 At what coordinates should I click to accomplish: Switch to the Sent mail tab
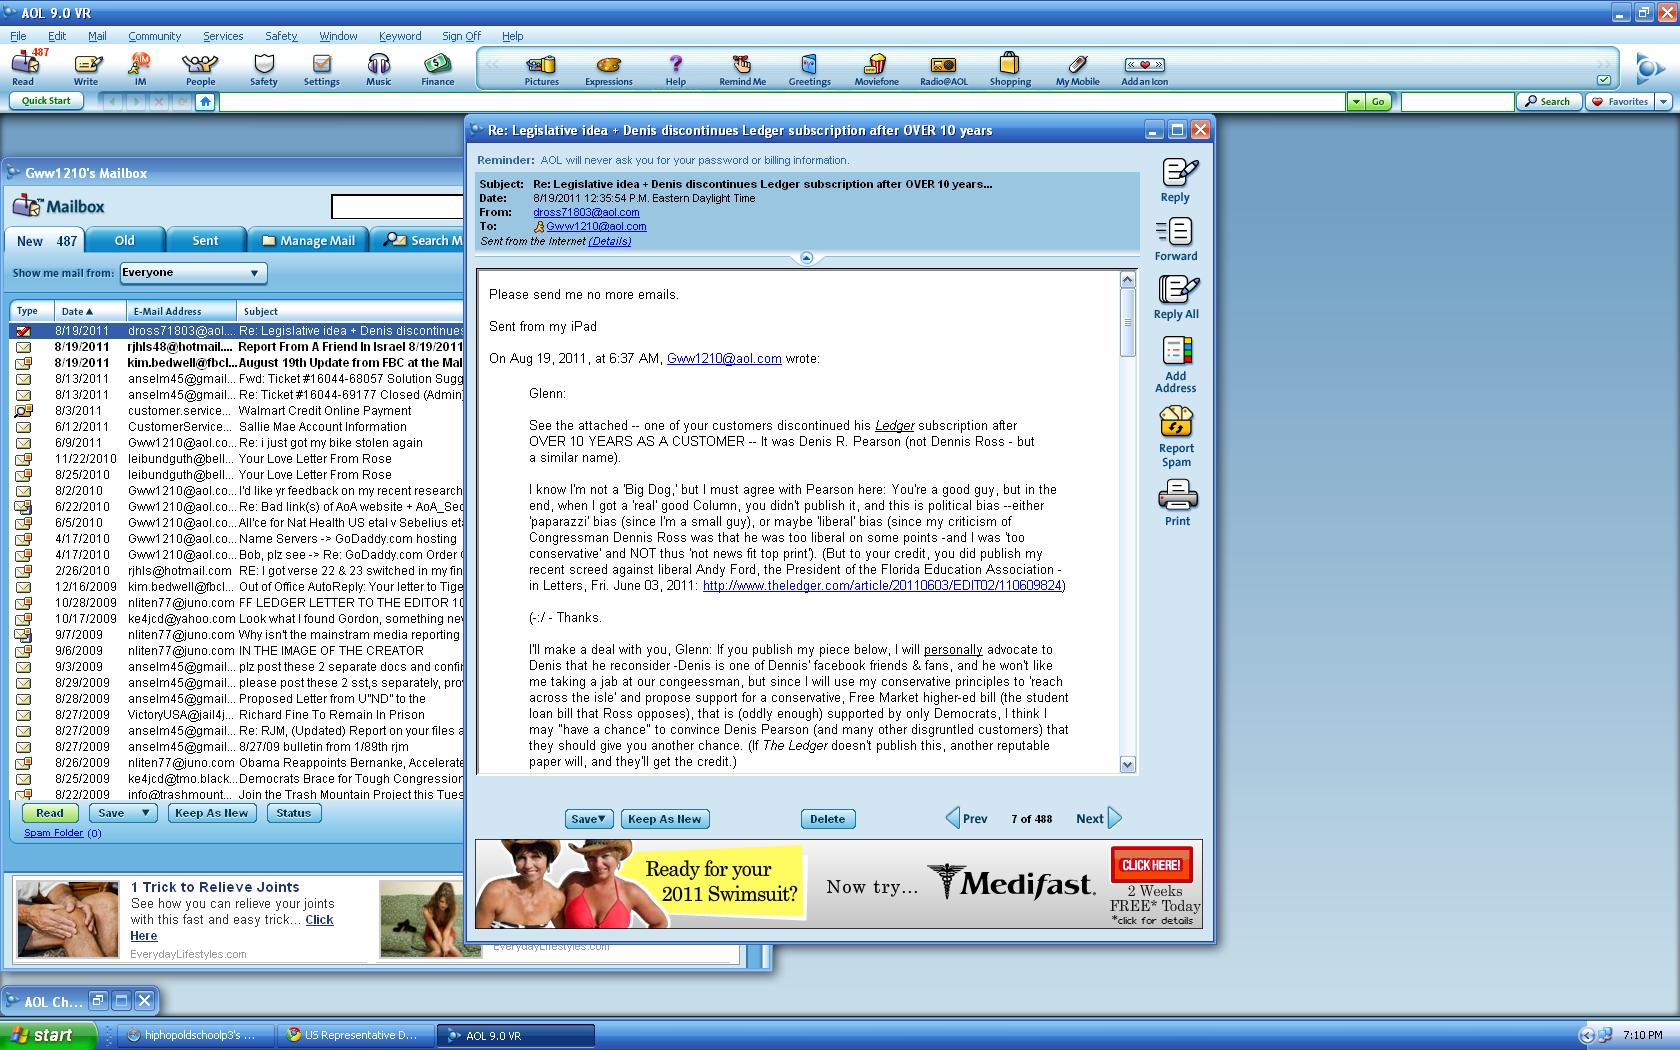205,240
